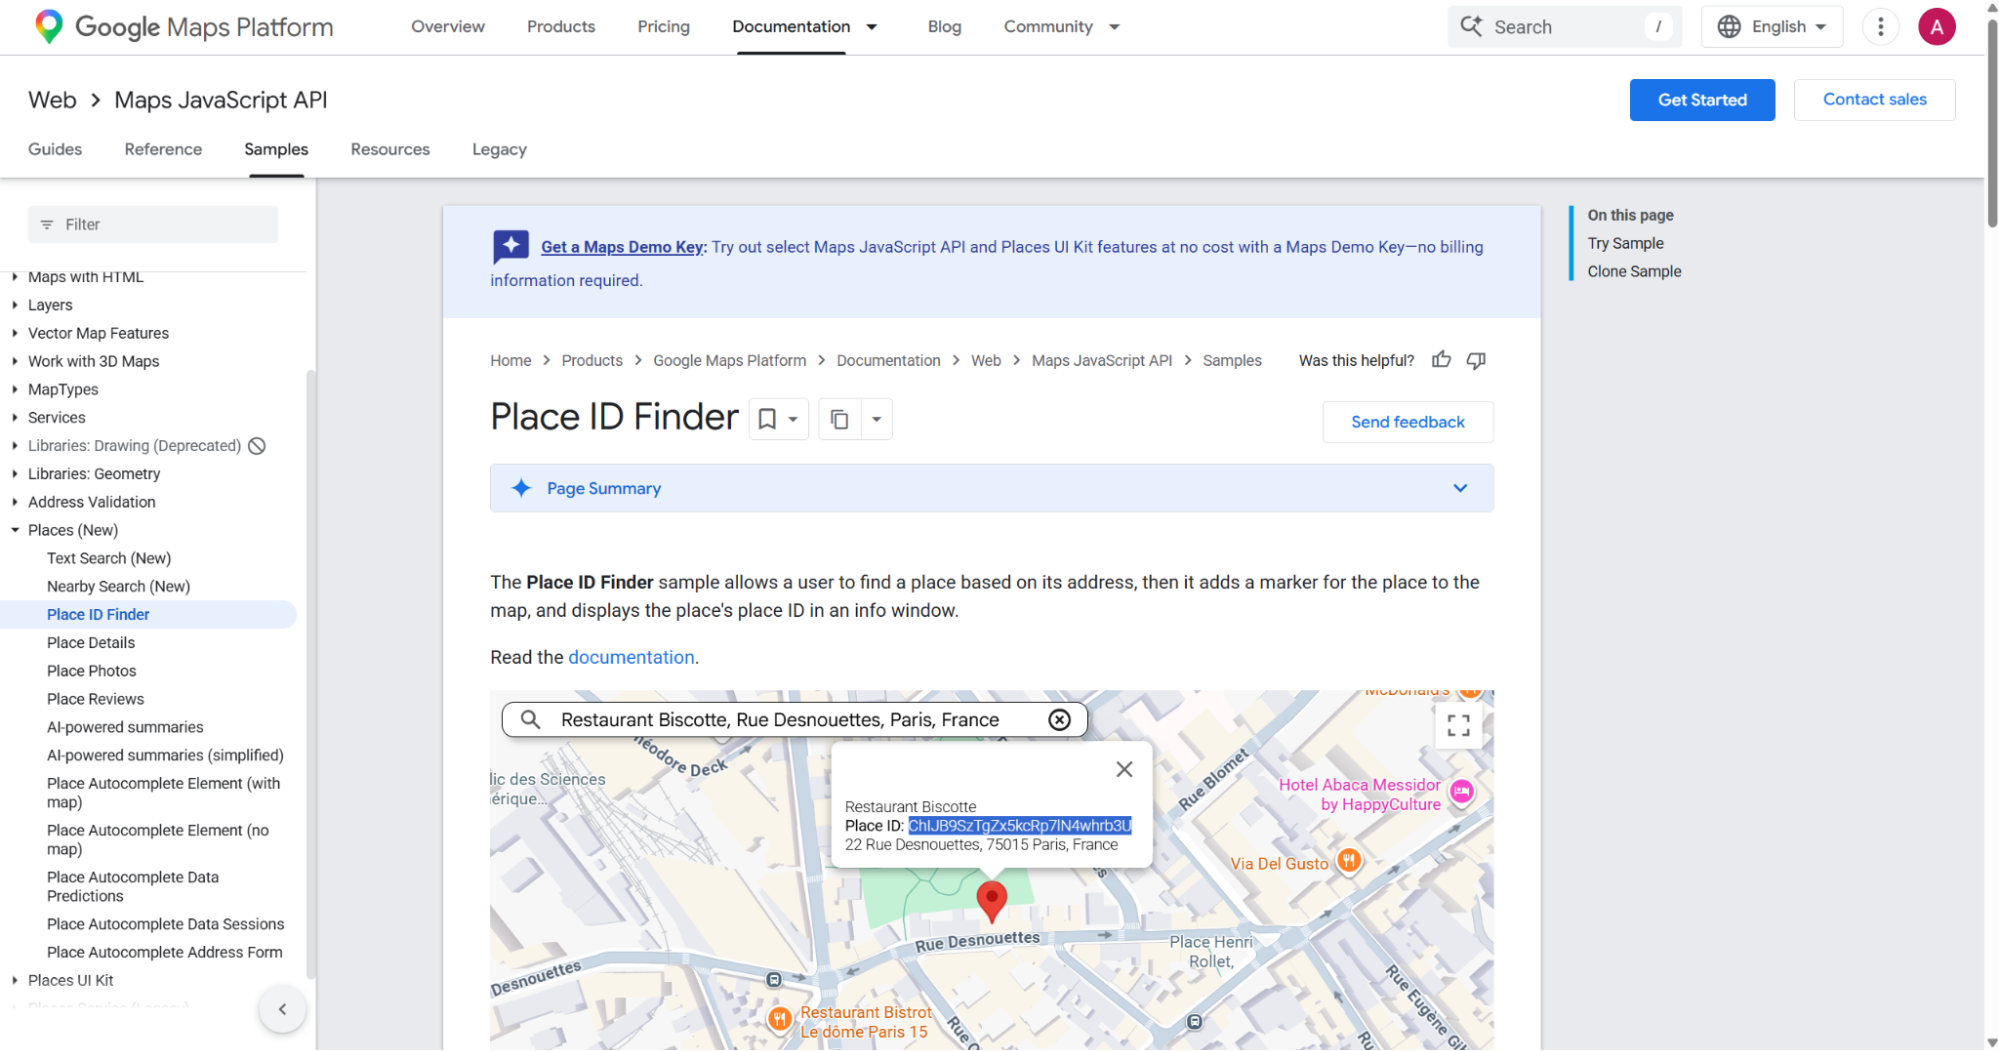
Task: Open the Documentation menu dropdown arrow
Action: [x=872, y=27]
